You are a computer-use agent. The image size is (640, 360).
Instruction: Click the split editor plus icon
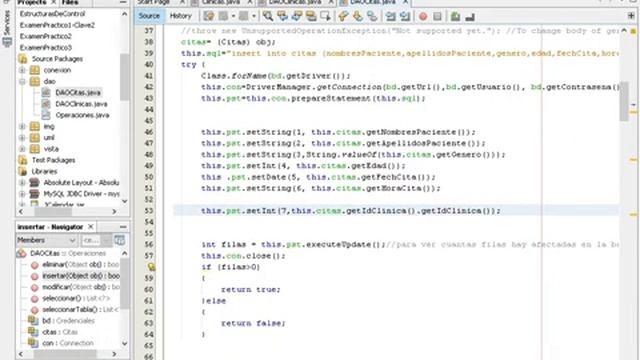pos(631,16)
